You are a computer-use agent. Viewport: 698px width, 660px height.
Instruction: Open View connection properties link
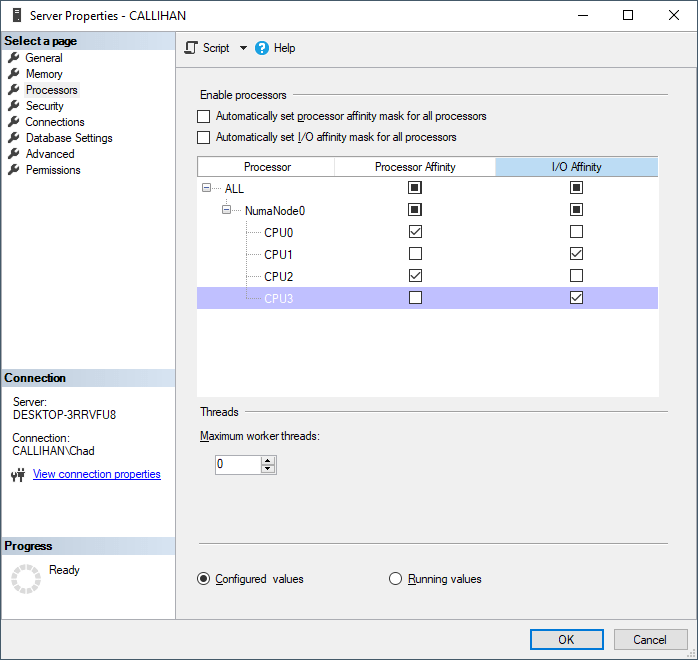[97, 474]
